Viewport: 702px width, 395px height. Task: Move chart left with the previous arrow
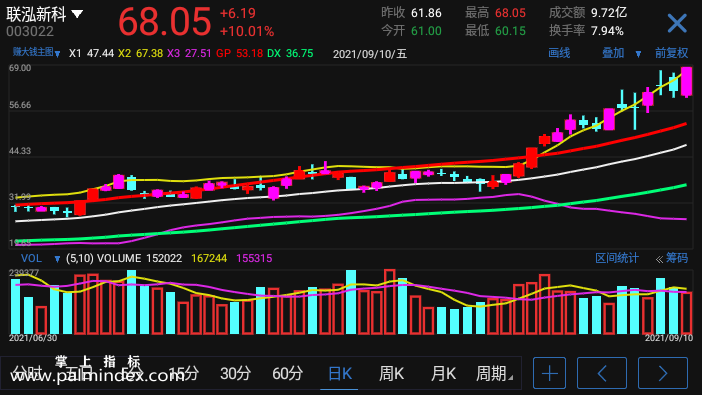[602, 373]
